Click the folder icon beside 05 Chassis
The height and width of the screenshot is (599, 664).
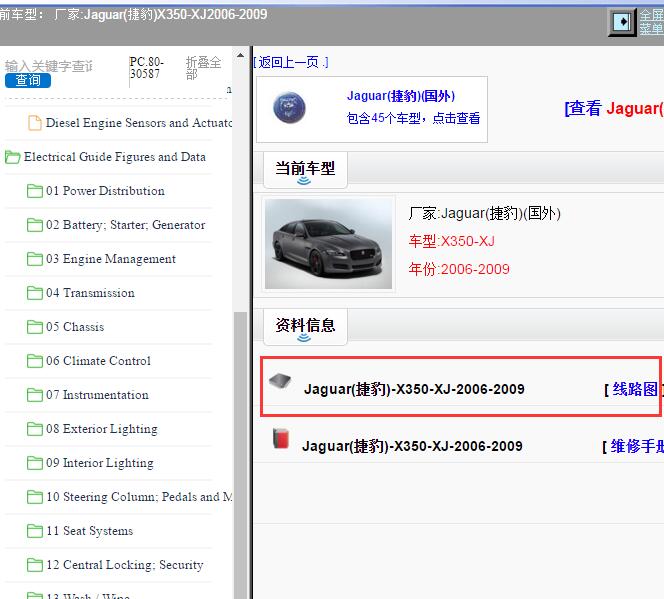tap(35, 327)
